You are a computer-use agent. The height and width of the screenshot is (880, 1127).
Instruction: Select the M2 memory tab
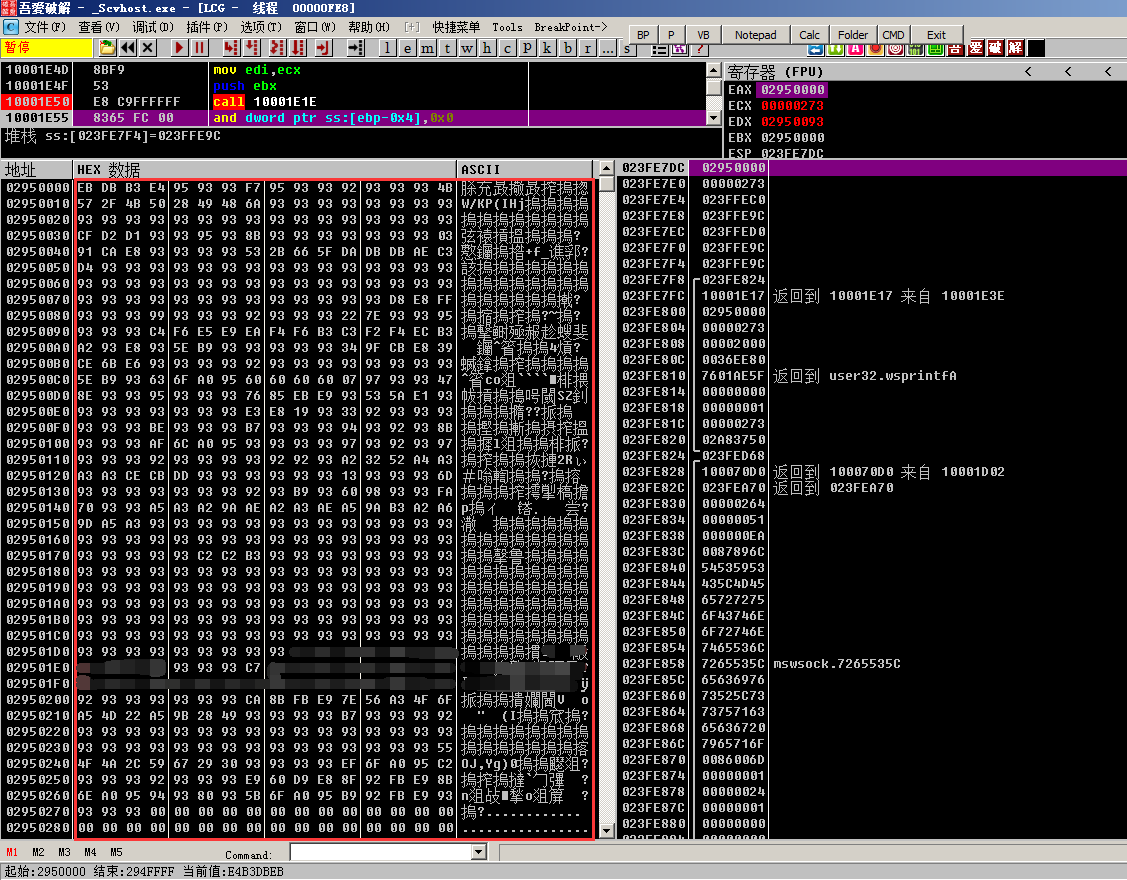click(x=38, y=852)
